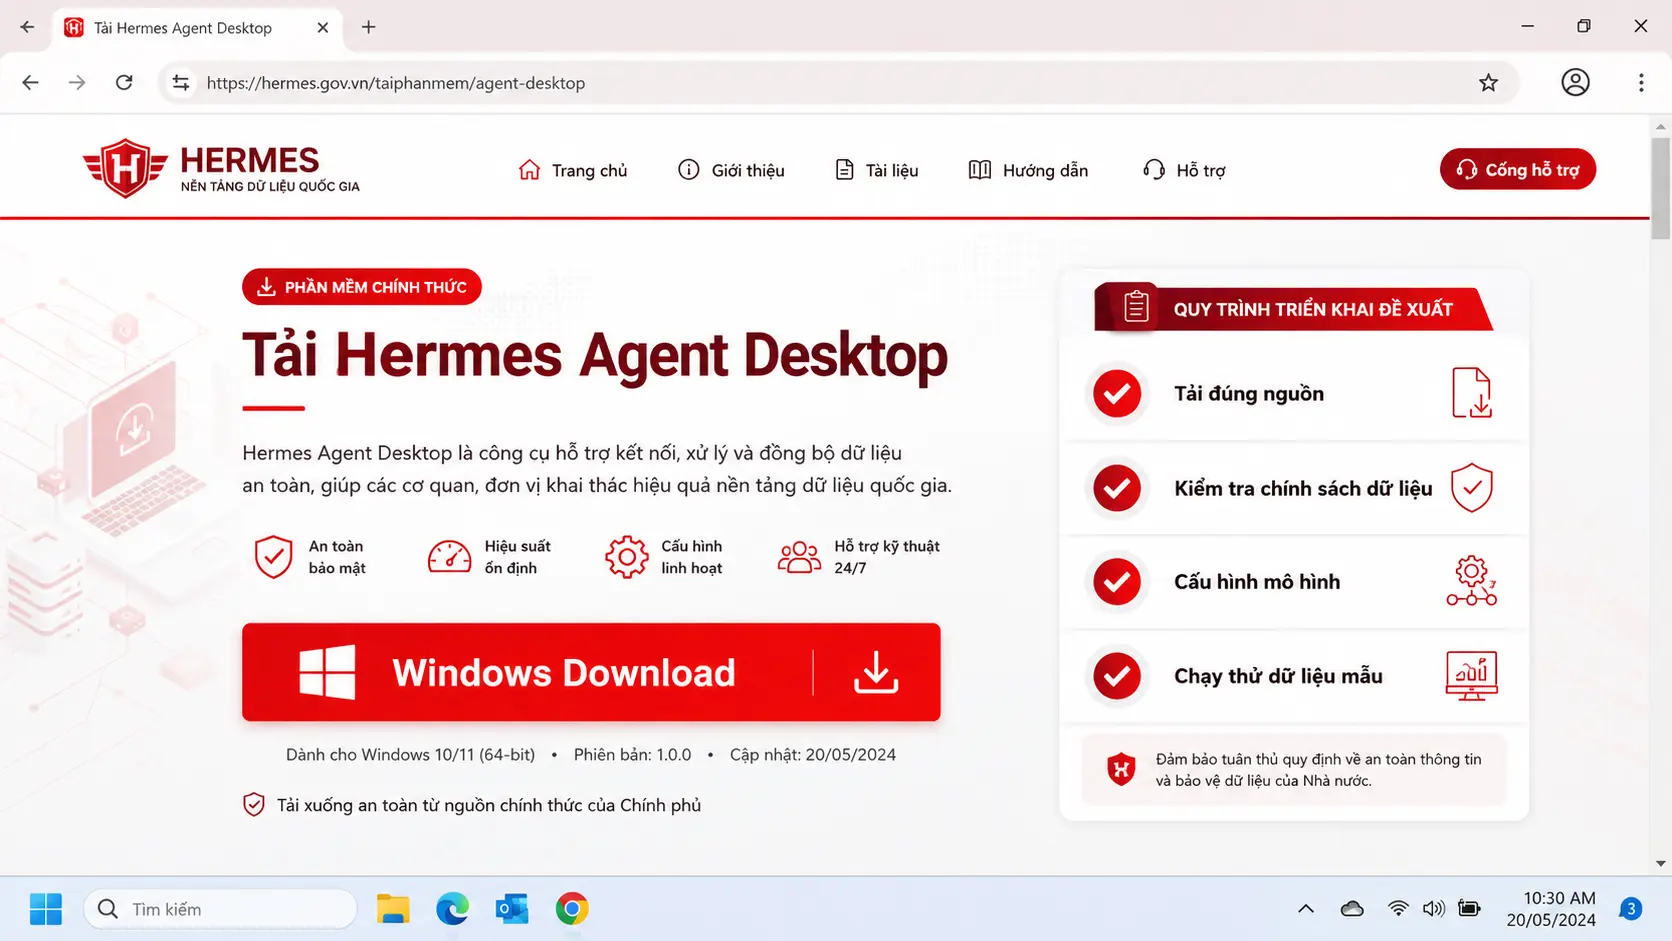Select the Tải Hermes Agent Desktop tab
Image resolution: width=1672 pixels, height=941 pixels.
click(196, 28)
